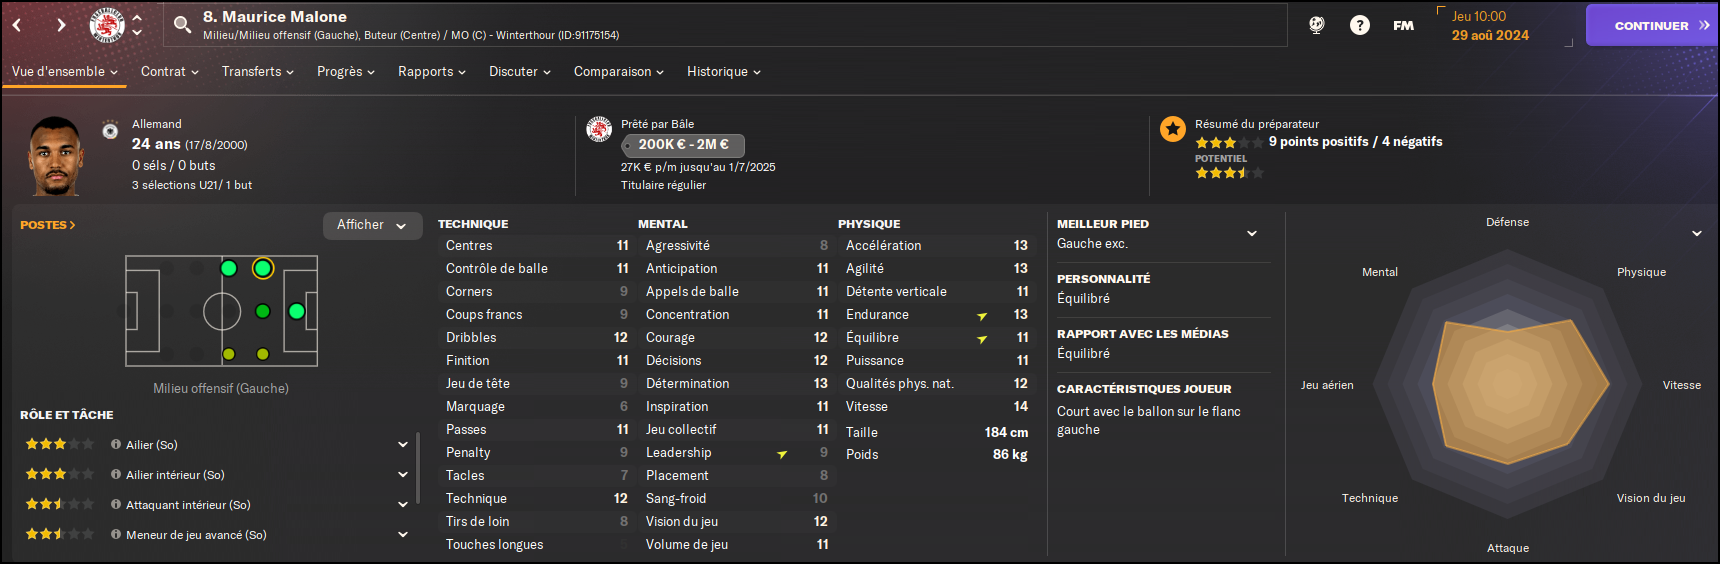Open the help question mark icon
Screen dimensions: 1720x564
[x=1360, y=25]
